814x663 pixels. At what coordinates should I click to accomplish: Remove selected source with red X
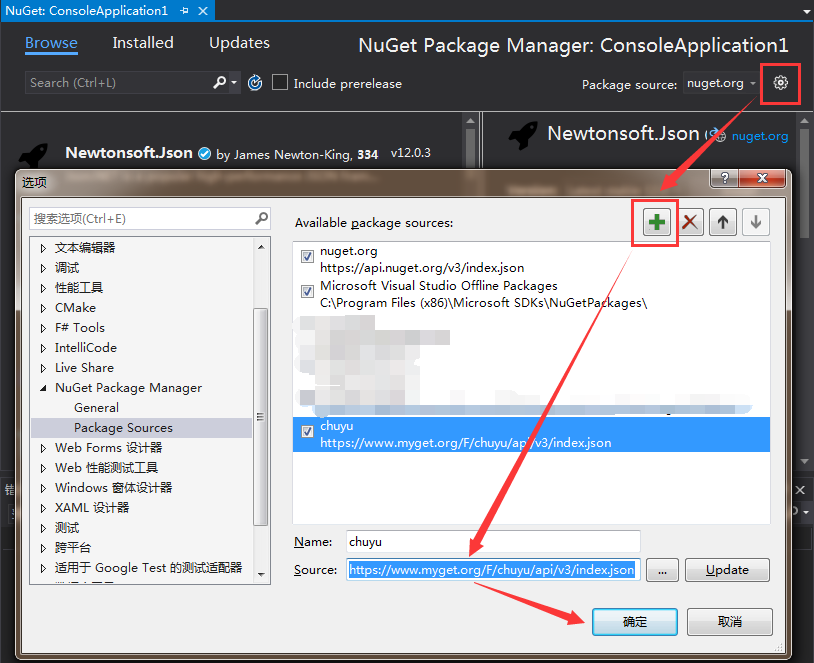690,222
